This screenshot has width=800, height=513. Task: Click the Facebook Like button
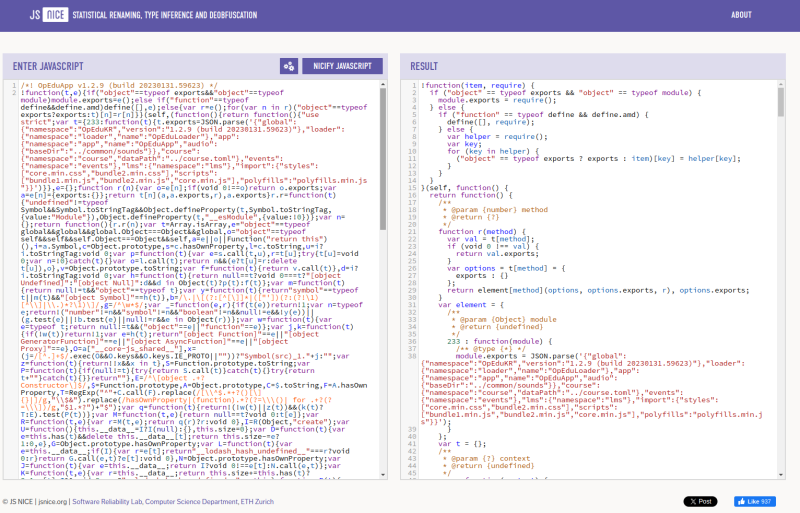tap(755, 501)
